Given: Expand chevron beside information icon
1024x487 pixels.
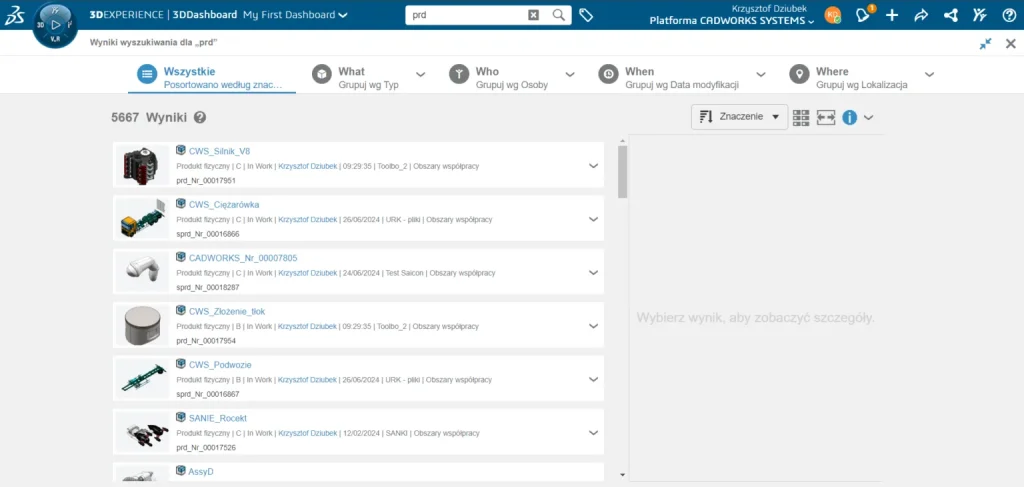Looking at the screenshot, I should click(x=868, y=118).
